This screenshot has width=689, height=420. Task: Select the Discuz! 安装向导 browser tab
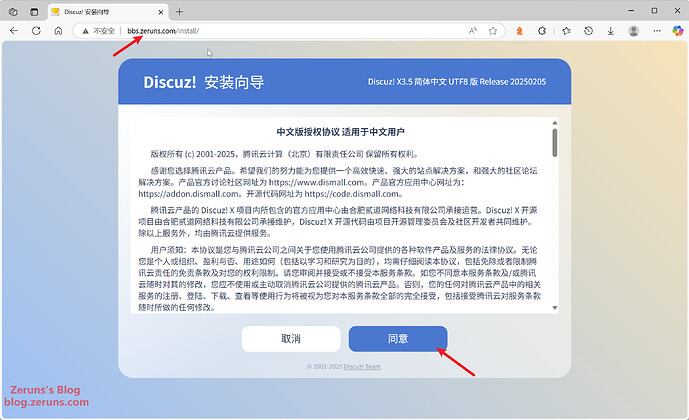coord(108,12)
